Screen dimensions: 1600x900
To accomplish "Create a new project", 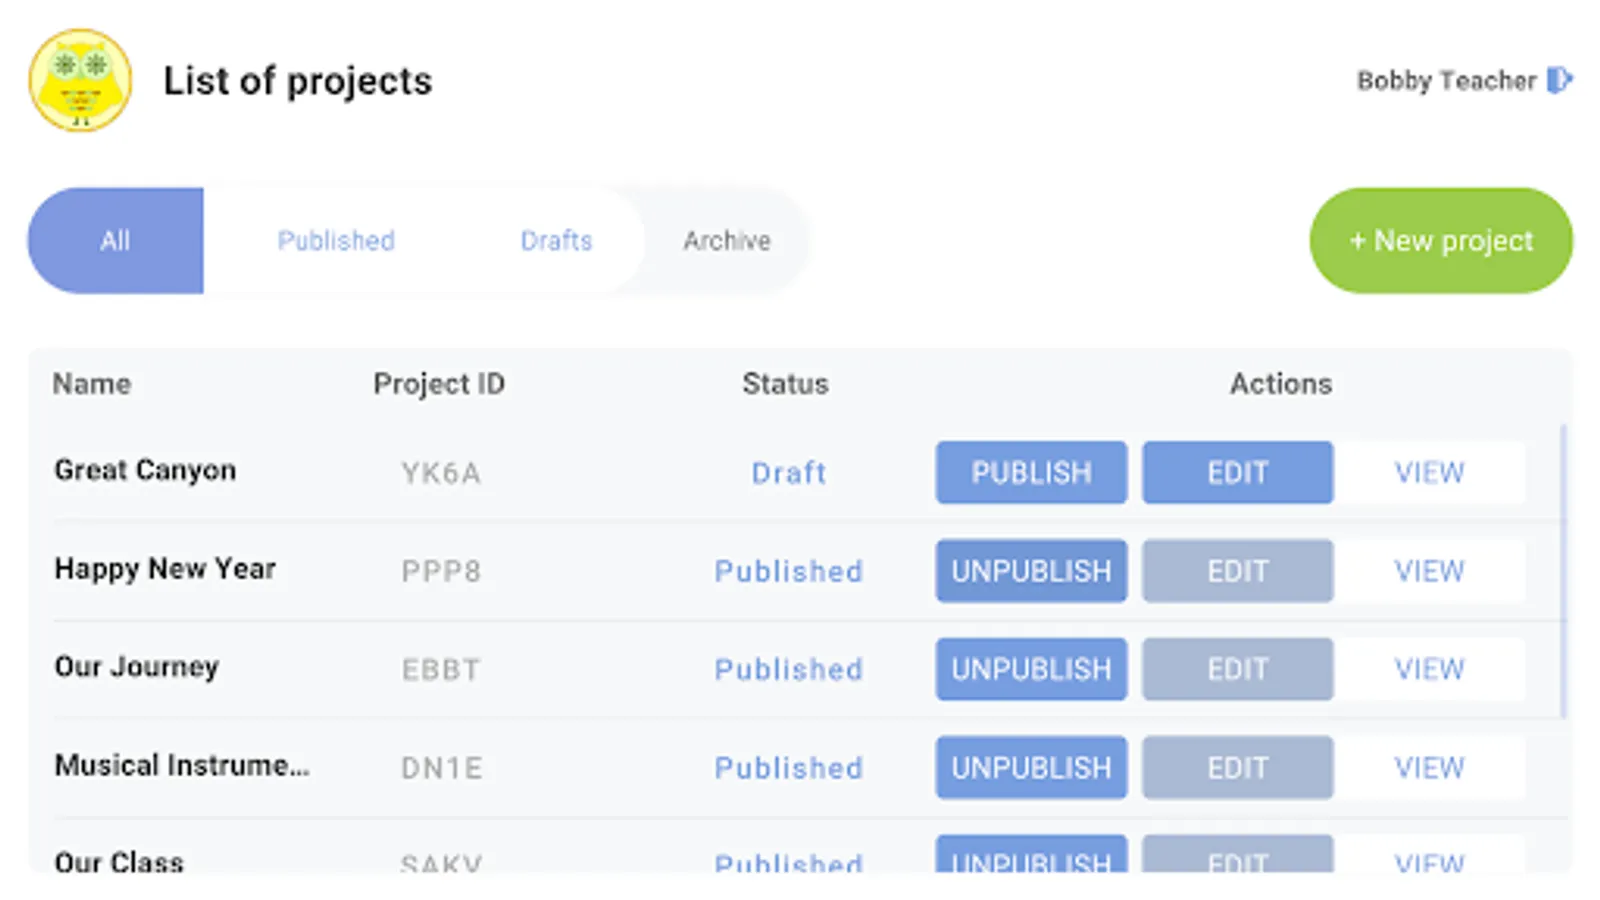I will coord(1440,241).
